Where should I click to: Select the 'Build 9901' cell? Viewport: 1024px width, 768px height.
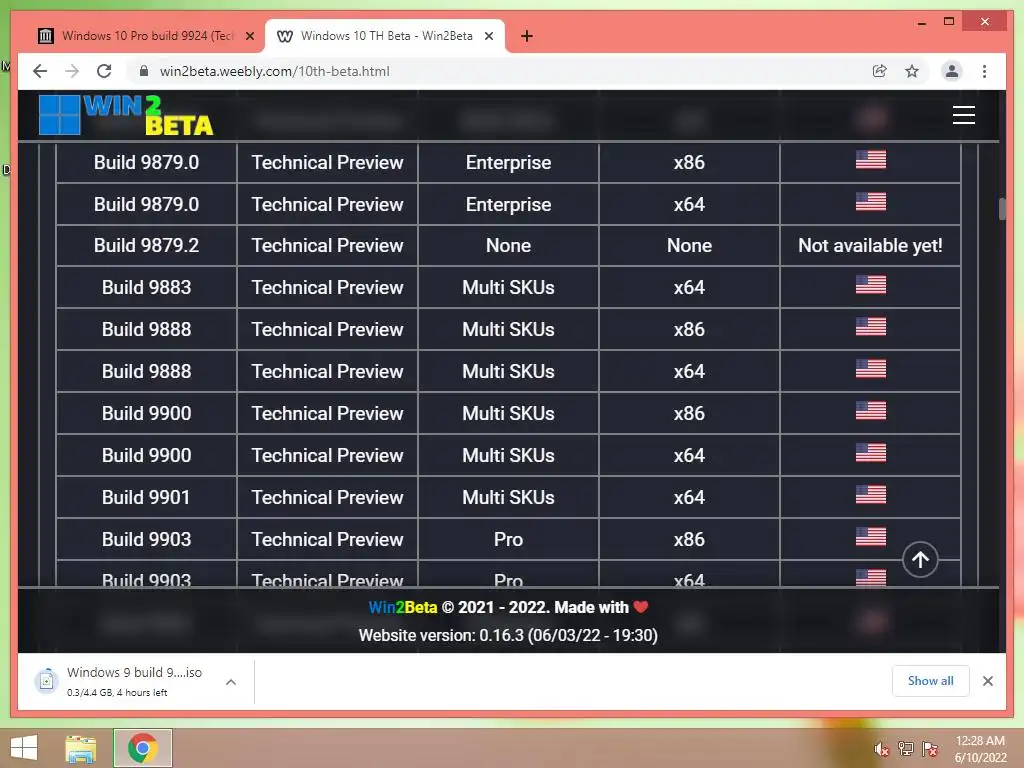click(146, 497)
